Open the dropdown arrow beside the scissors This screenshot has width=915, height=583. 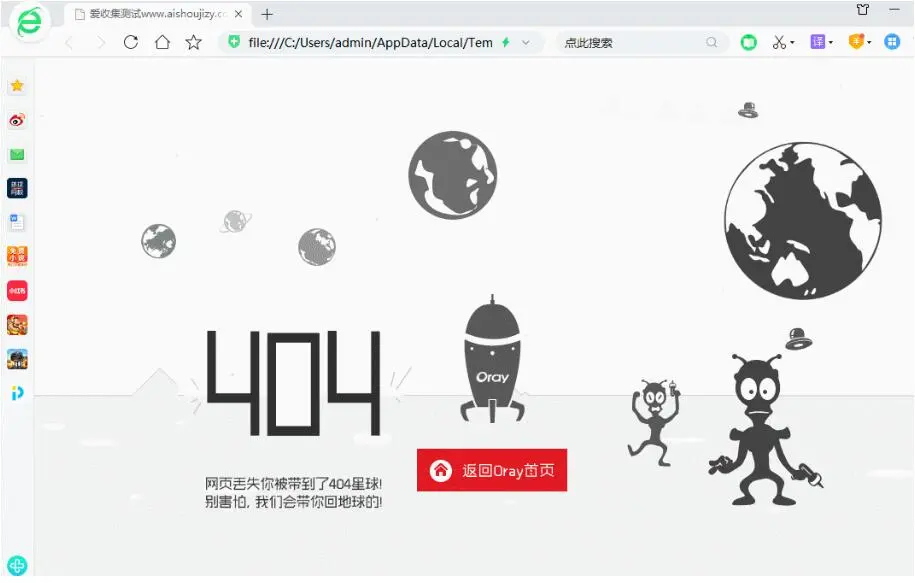coord(793,43)
